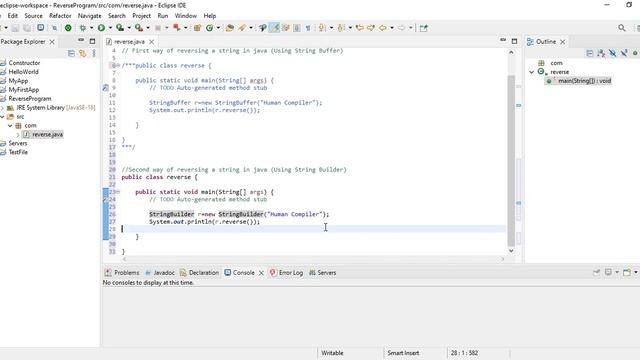Screen dimensions: 640x360
Task: Toggle Hide Fields in Outline view
Action: pos(612,53)
